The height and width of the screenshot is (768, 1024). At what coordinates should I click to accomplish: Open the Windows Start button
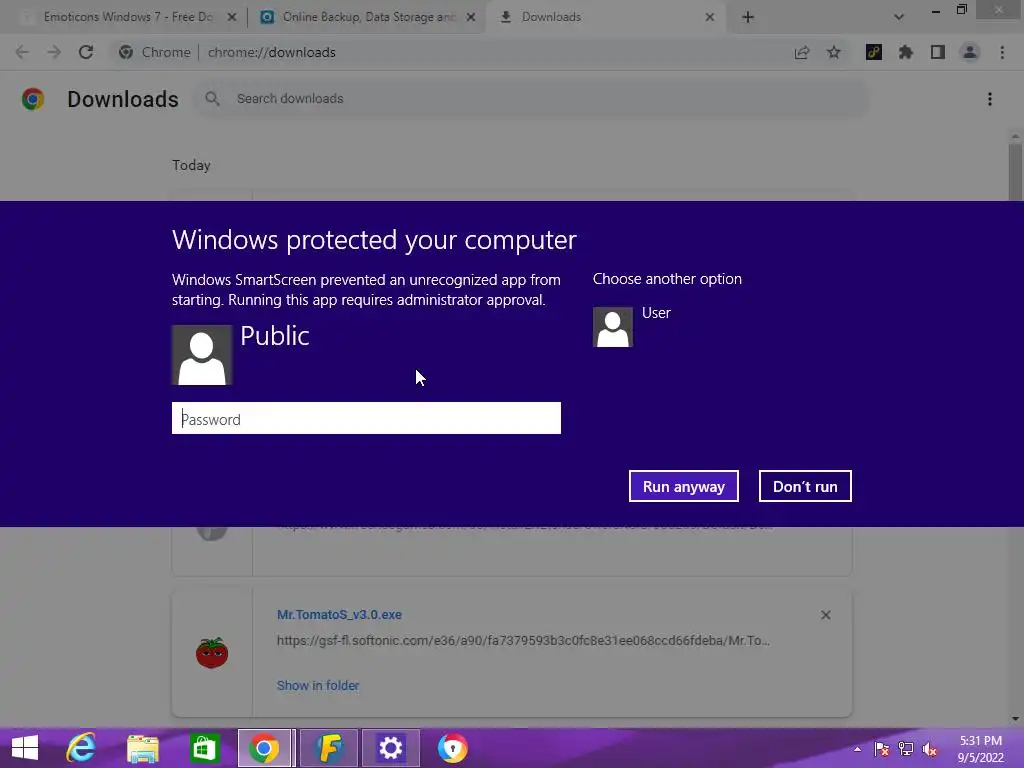(x=25, y=748)
